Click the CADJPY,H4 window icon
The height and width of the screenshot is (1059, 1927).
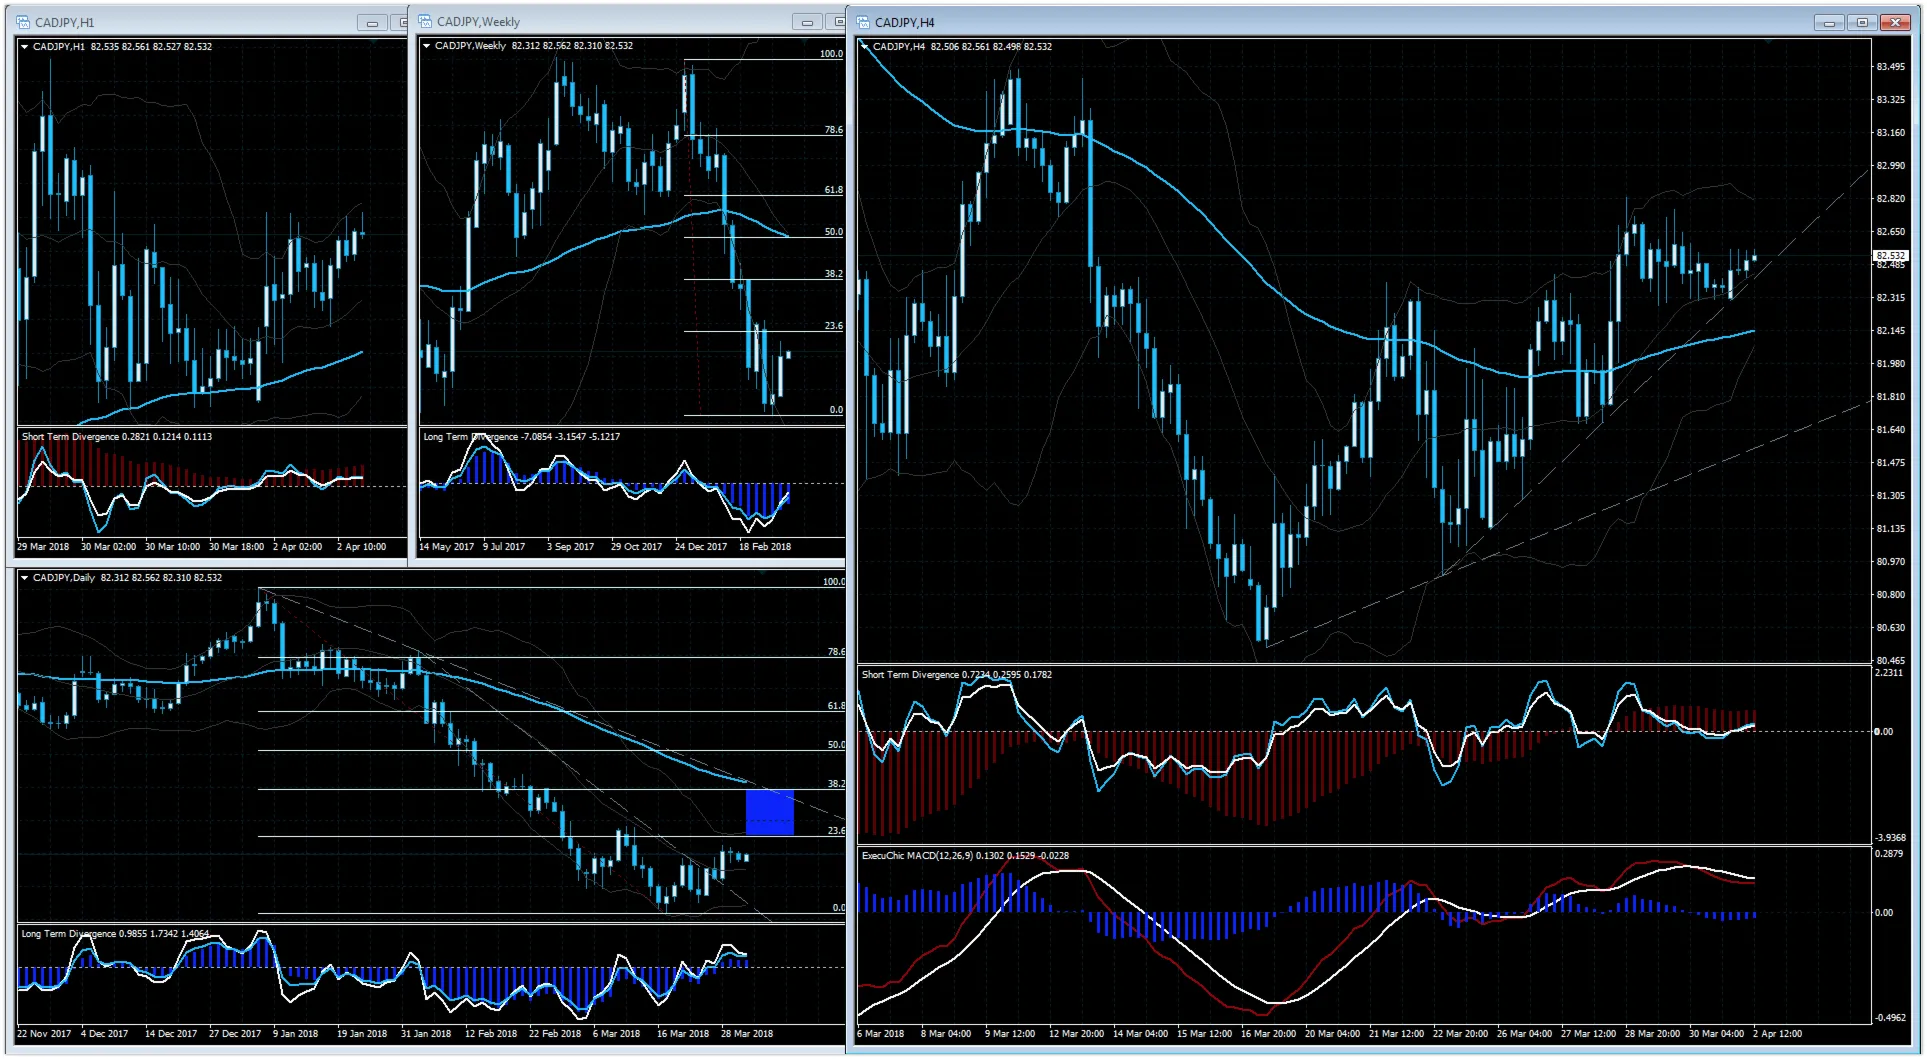point(863,22)
